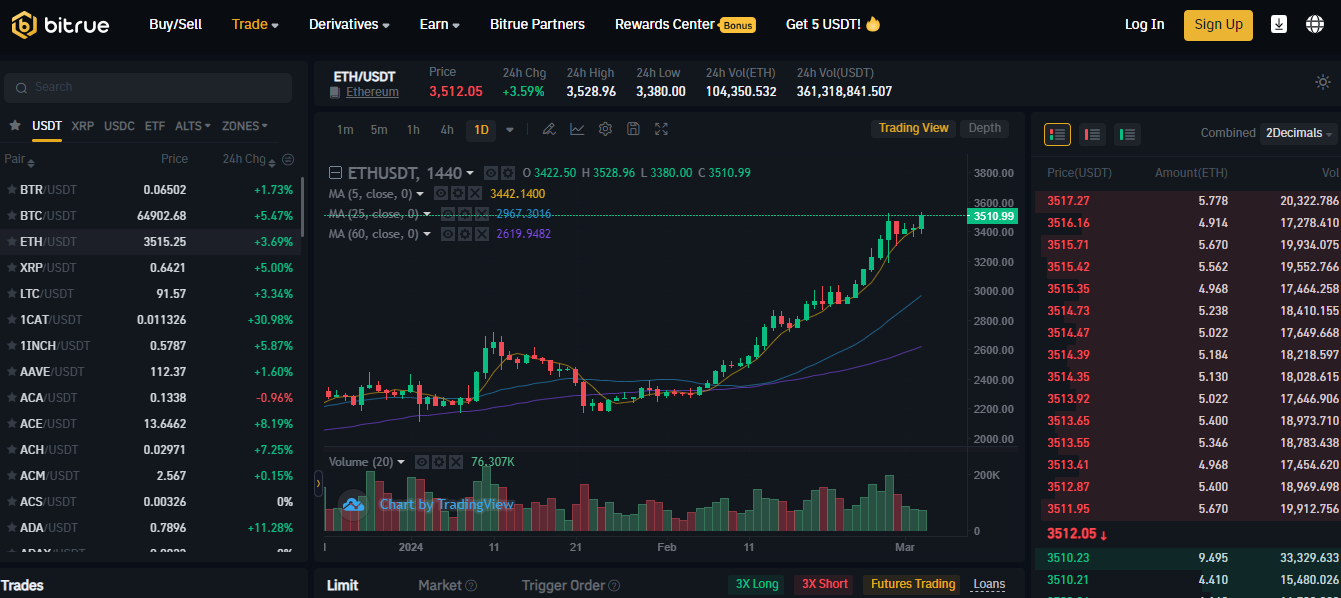Open the 2Decimals precision dropdown
Viewport: 1341px width, 598px height.
coord(1296,133)
